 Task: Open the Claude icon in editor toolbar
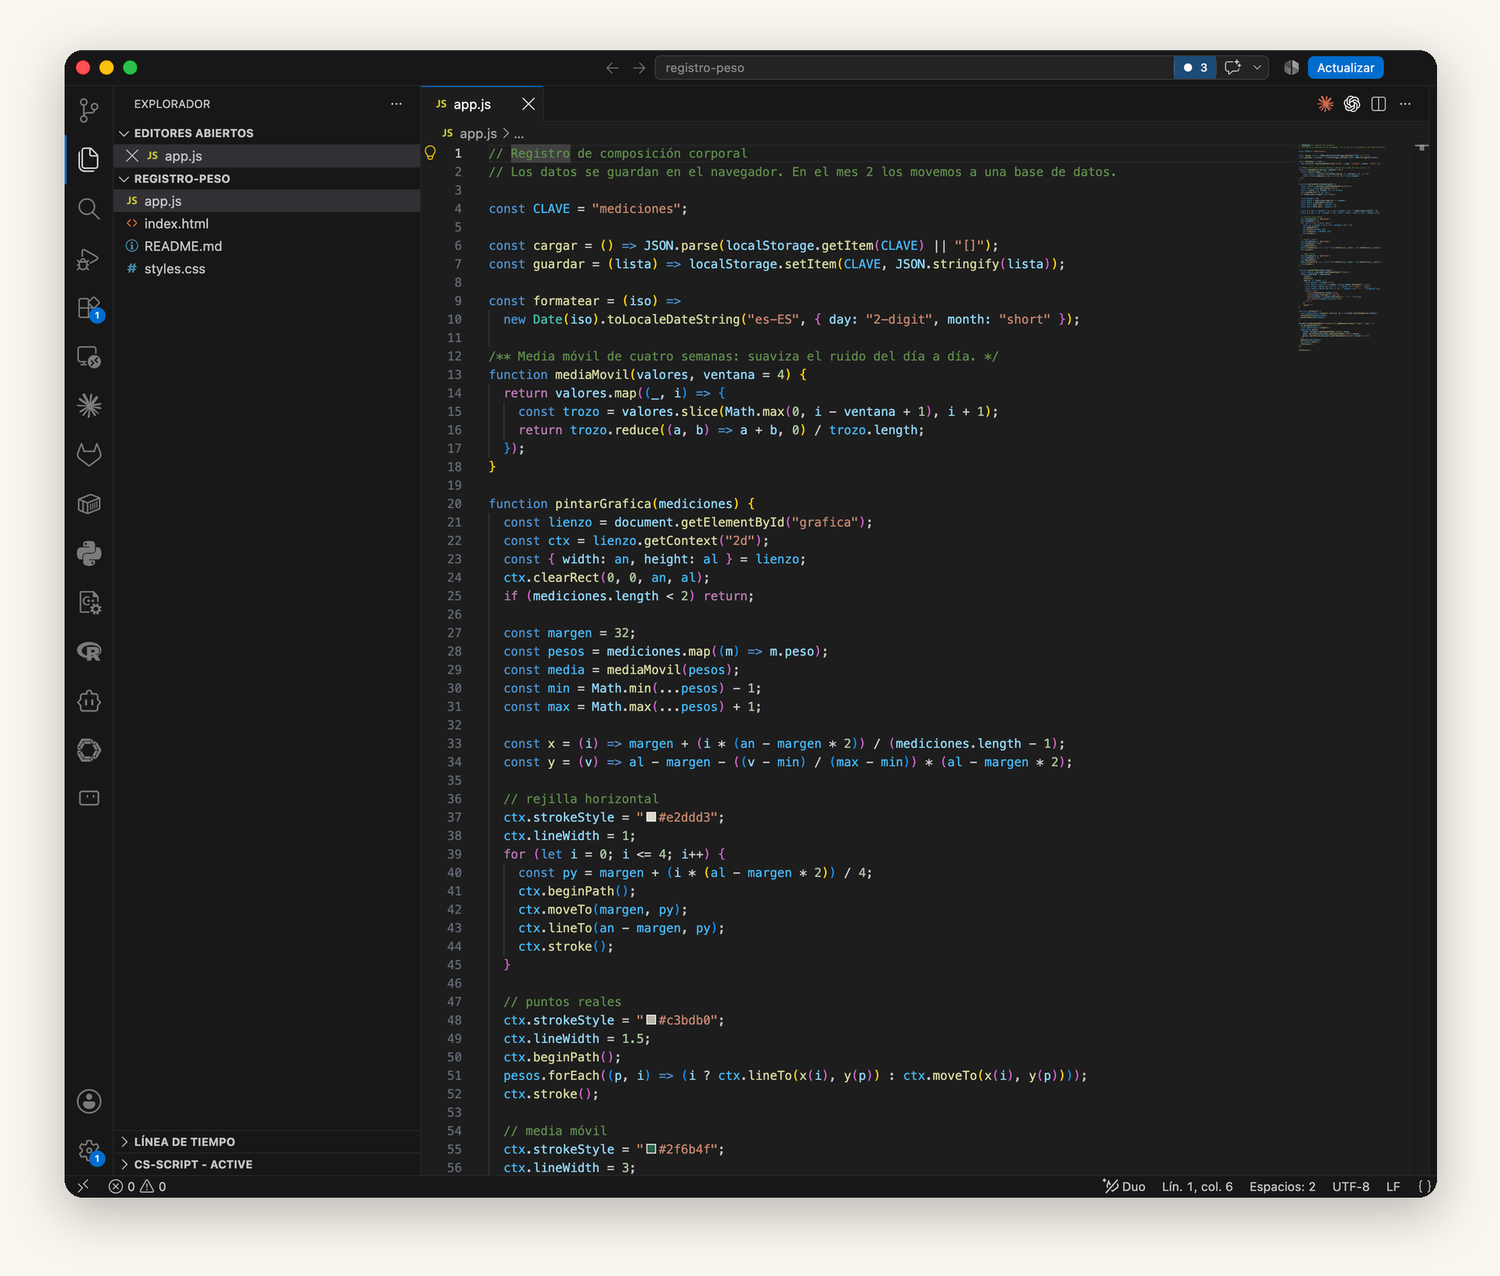coord(1325,104)
